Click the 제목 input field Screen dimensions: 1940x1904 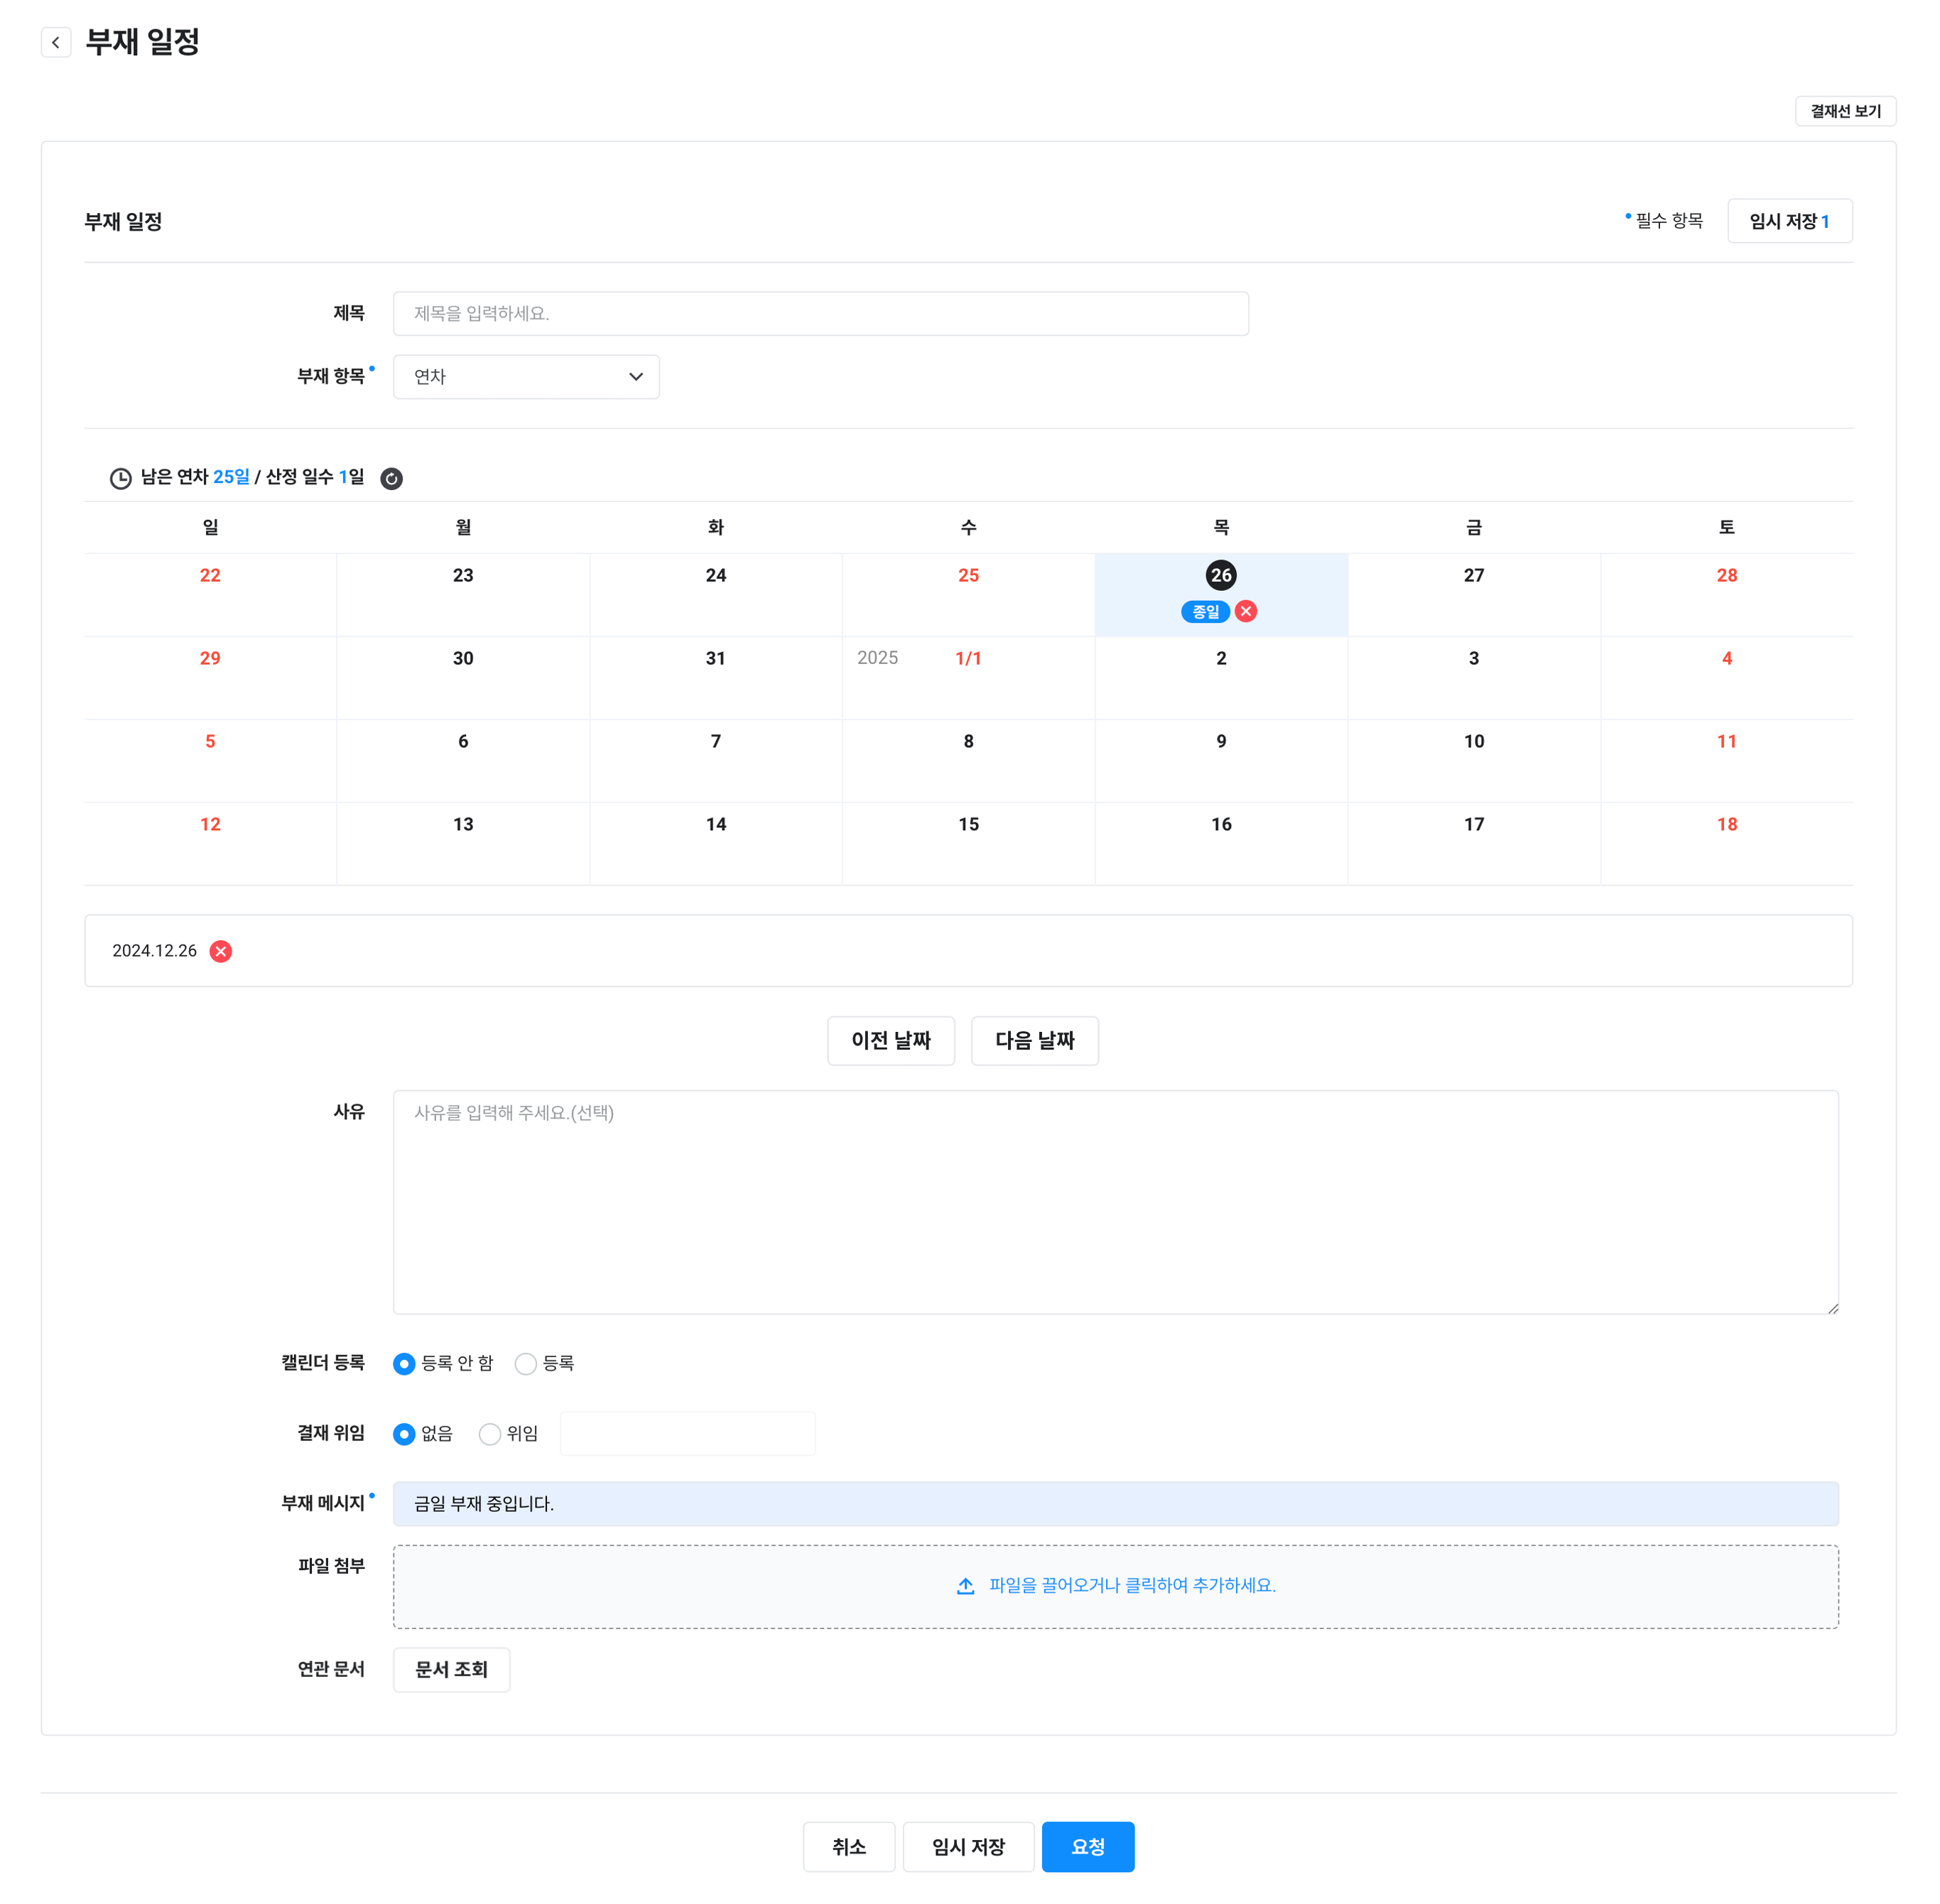point(820,314)
